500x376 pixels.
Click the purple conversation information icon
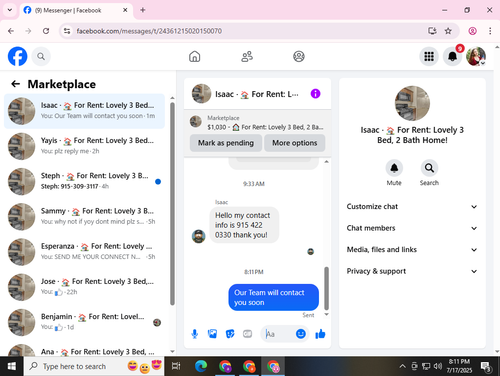(x=315, y=94)
